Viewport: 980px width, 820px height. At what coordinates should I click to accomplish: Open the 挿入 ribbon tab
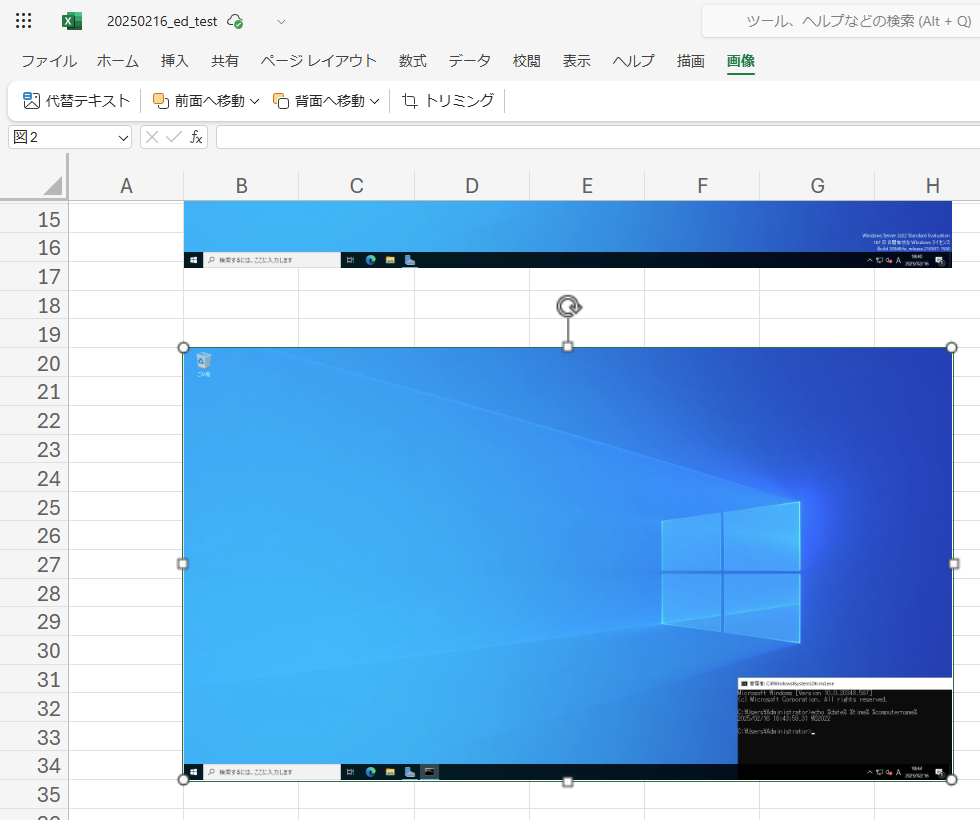[175, 61]
